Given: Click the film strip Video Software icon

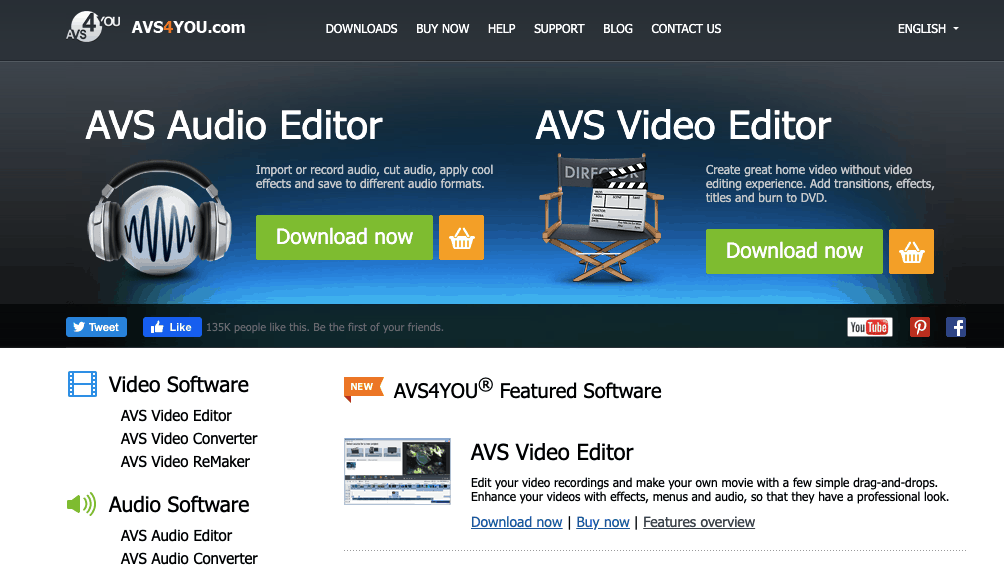Looking at the screenshot, I should coord(83,384).
